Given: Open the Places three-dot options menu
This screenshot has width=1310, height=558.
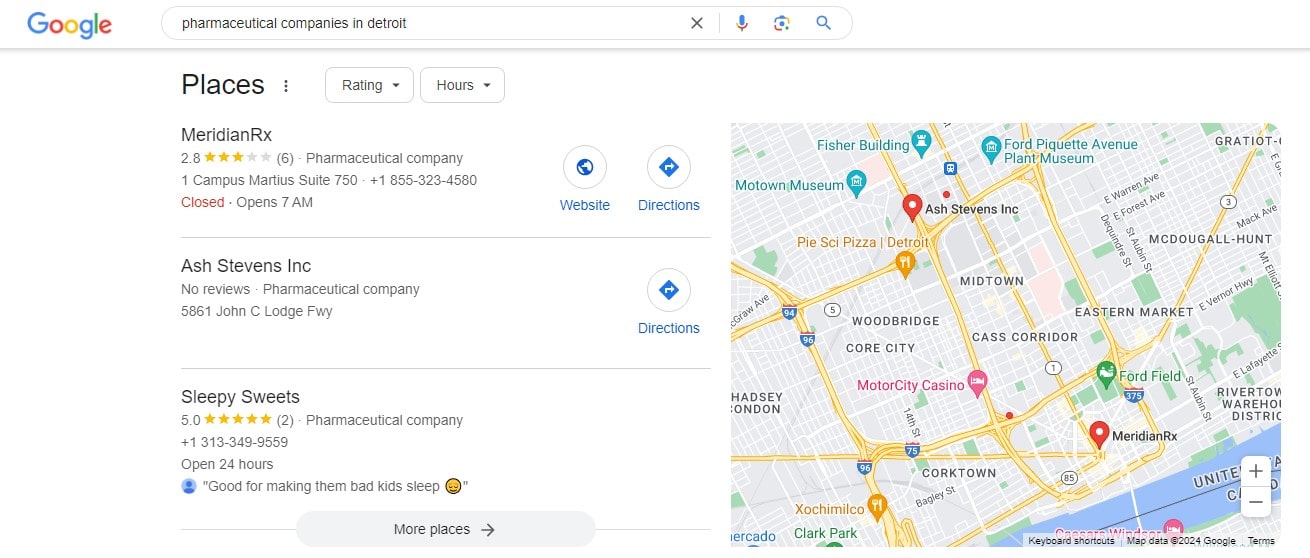Looking at the screenshot, I should pos(286,86).
